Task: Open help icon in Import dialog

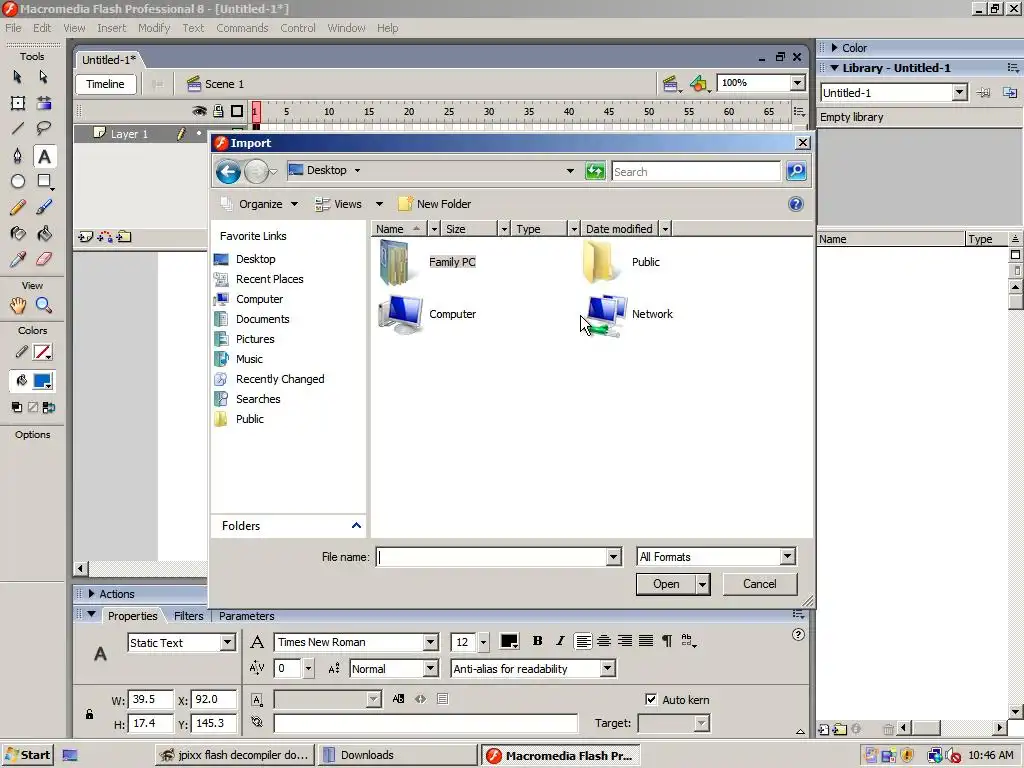Action: (x=795, y=204)
